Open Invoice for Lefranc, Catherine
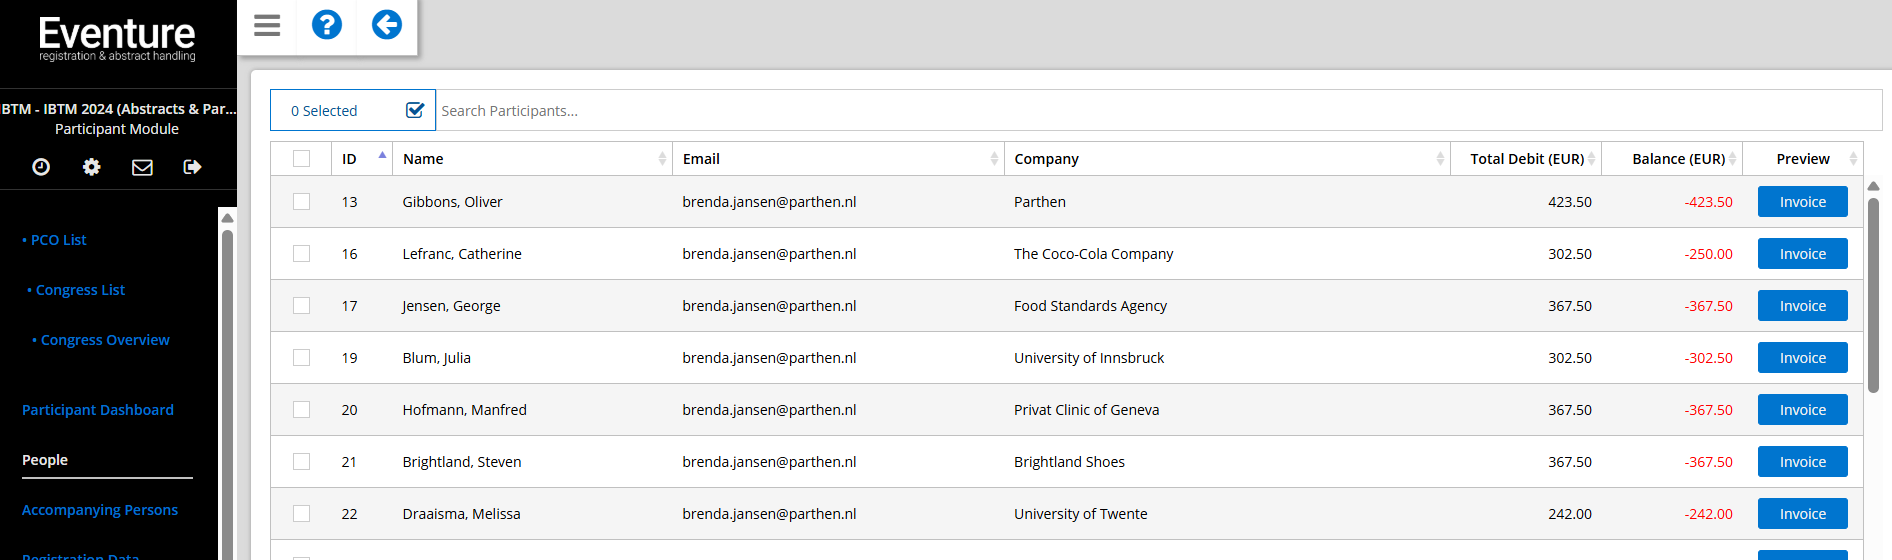Screen dimensions: 1892x560 click(x=1802, y=254)
